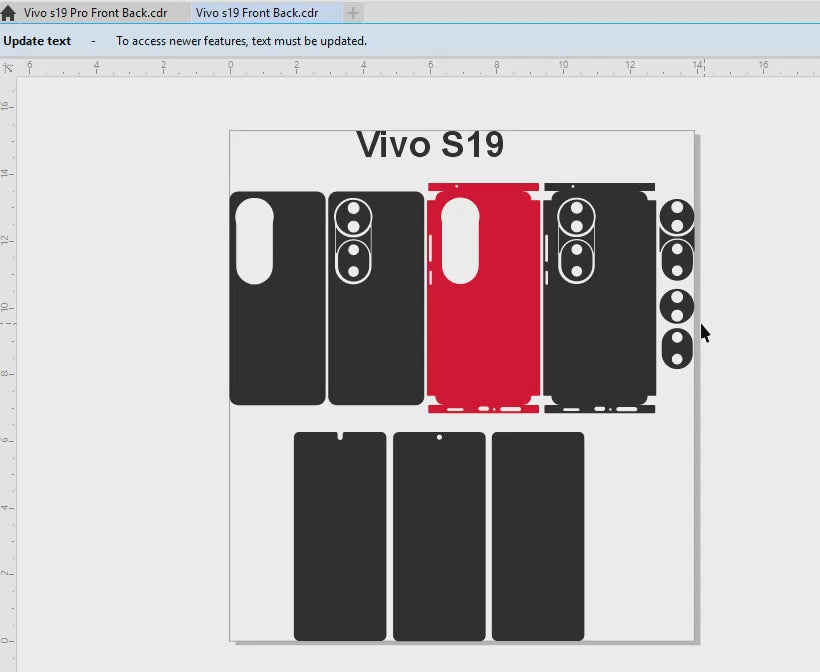Image resolution: width=820 pixels, height=672 pixels.
Task: Select front screen shape with top notch
Action: (340, 540)
